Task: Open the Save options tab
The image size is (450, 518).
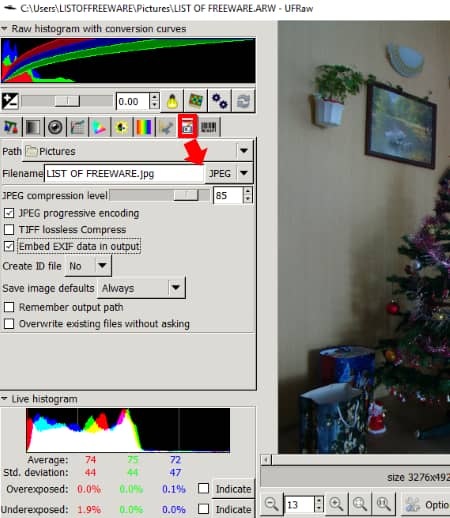Action: [x=188, y=127]
